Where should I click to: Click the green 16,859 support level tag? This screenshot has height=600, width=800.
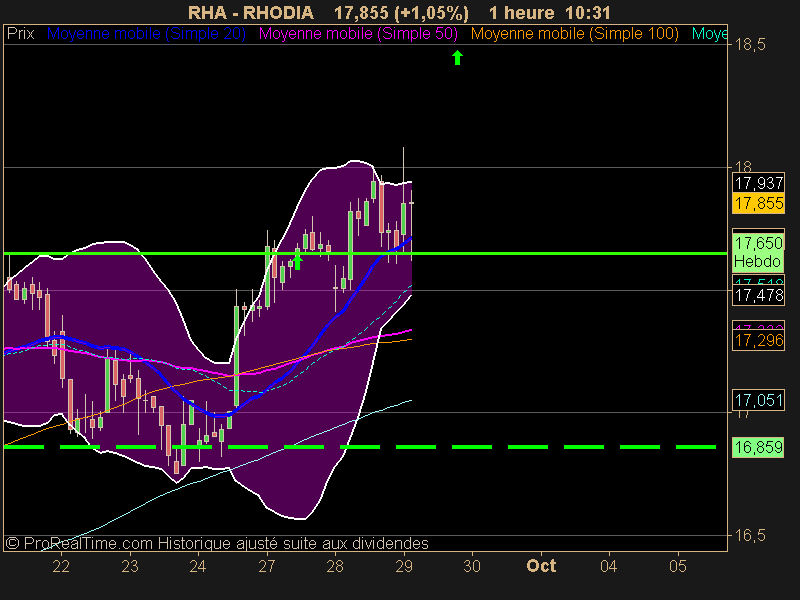(x=758, y=447)
